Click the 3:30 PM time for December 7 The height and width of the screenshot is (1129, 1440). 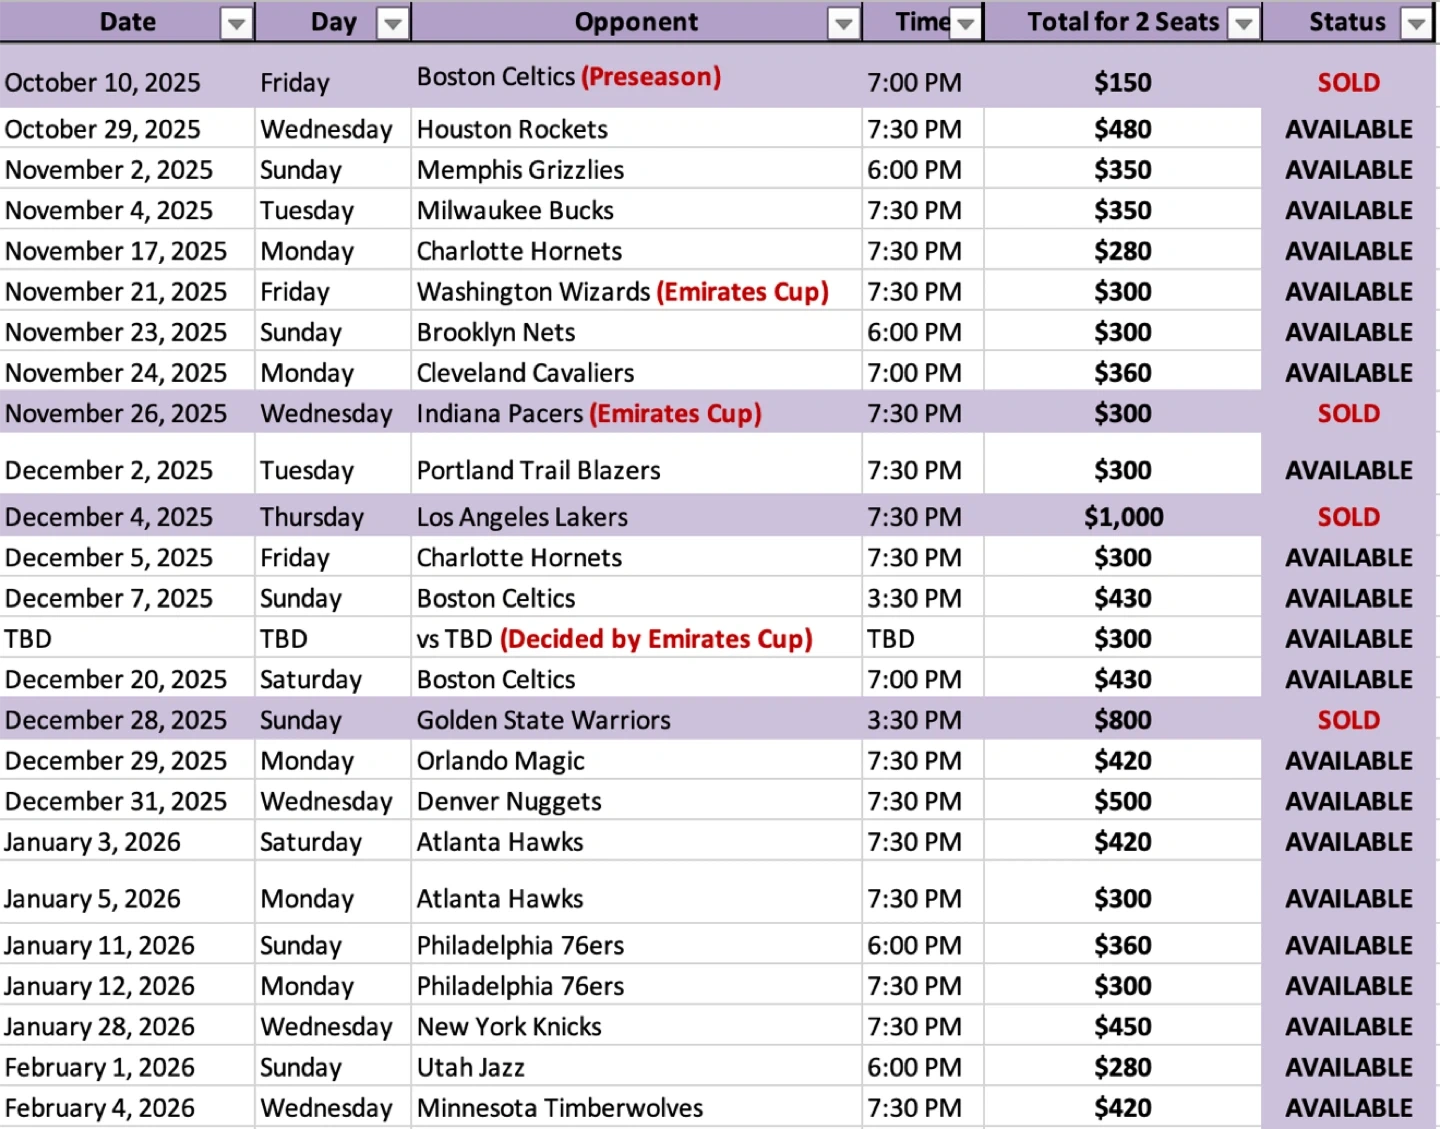[914, 598]
